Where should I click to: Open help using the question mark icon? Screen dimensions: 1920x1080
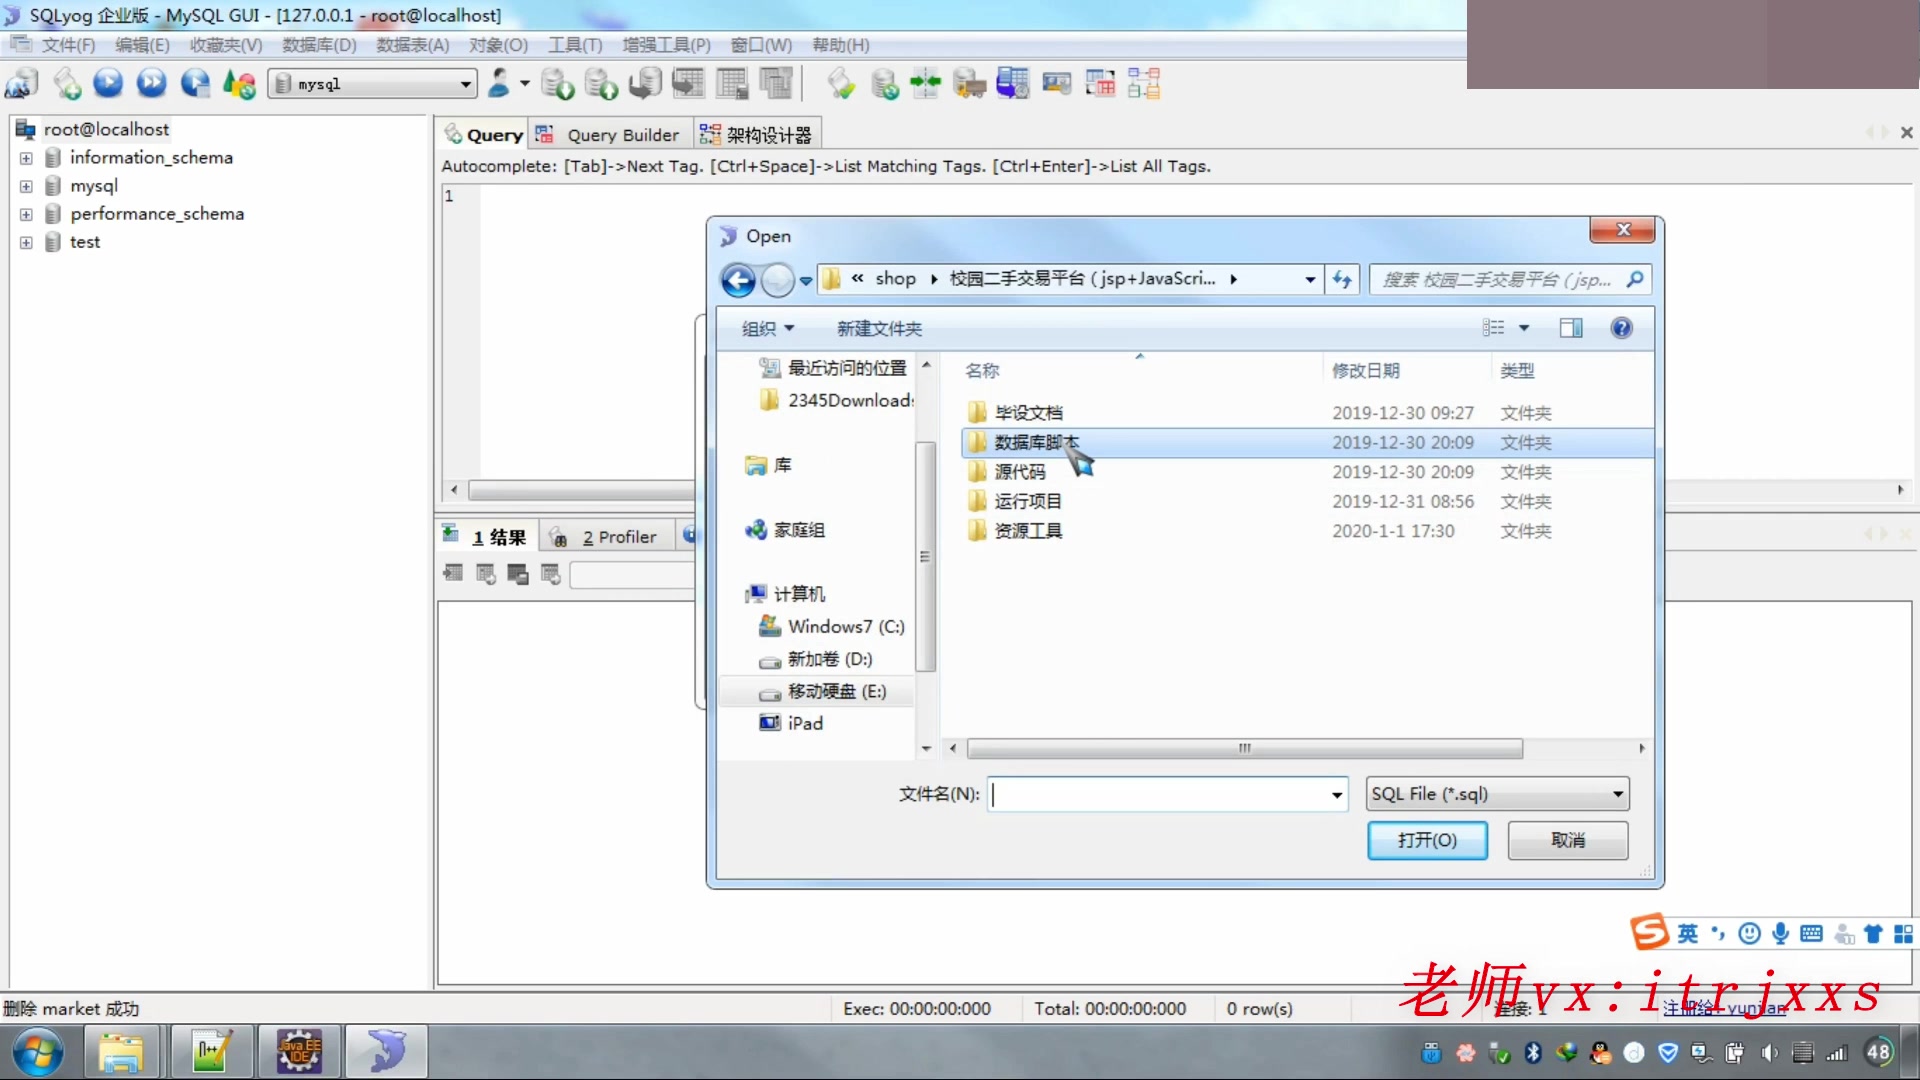coord(1621,328)
